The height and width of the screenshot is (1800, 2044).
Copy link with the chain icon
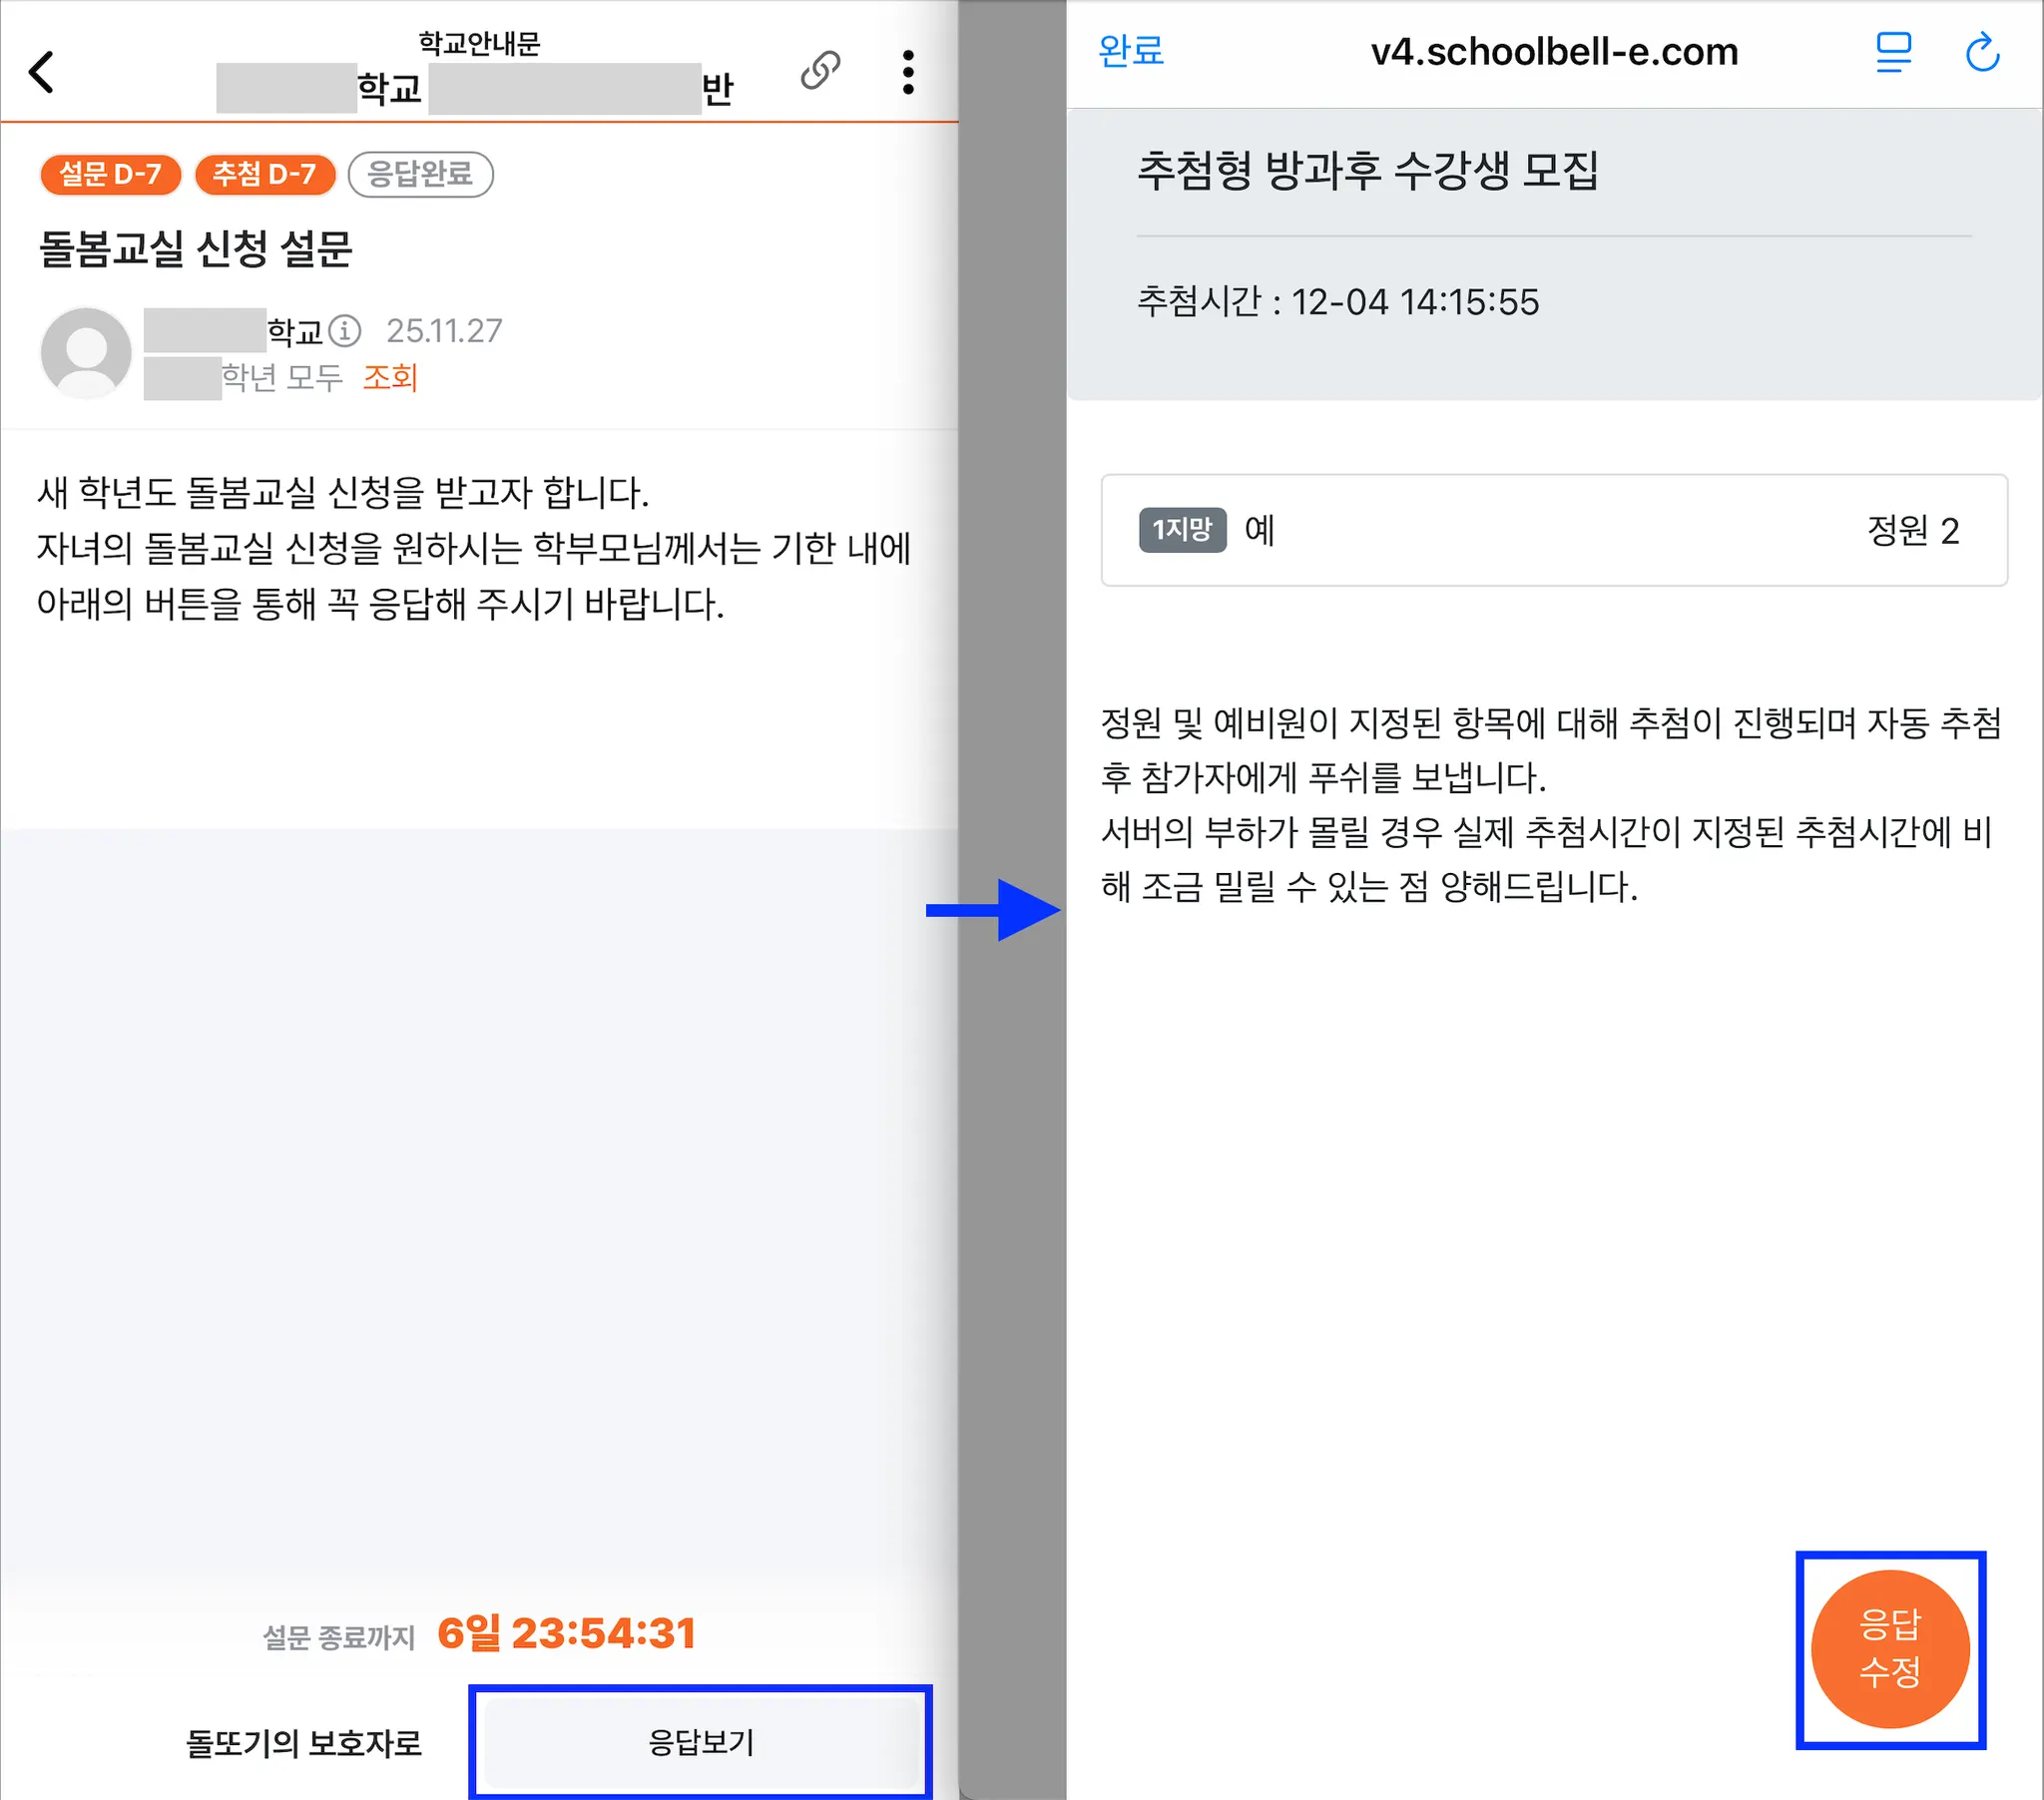click(820, 70)
